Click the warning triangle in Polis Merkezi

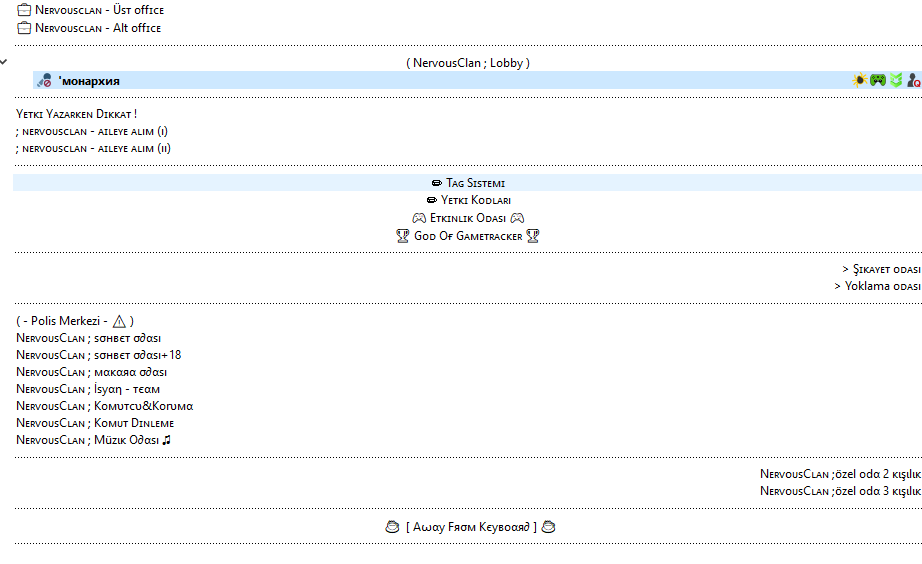119,321
